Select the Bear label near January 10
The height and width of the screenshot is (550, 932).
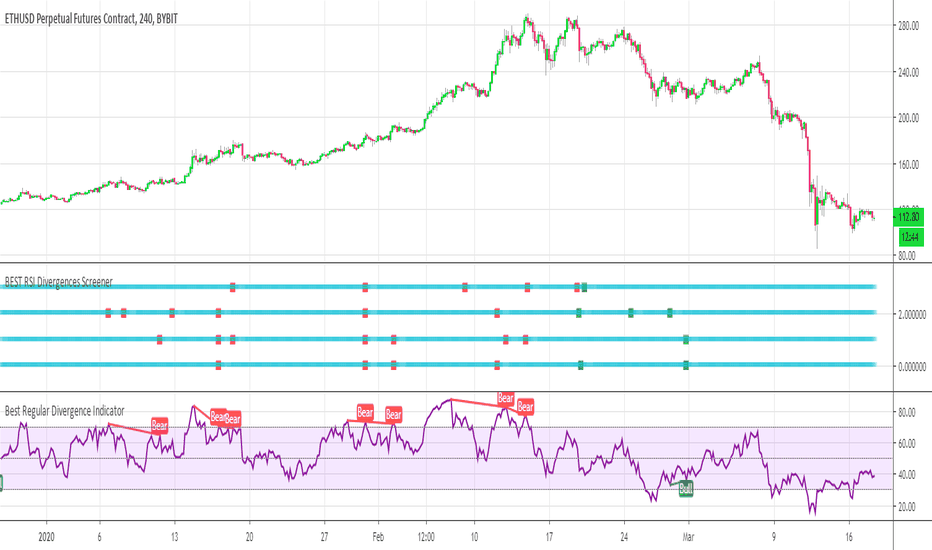(x=159, y=425)
